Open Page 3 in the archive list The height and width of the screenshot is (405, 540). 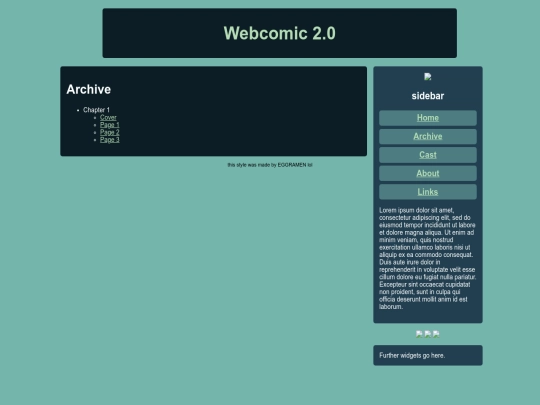(110, 140)
